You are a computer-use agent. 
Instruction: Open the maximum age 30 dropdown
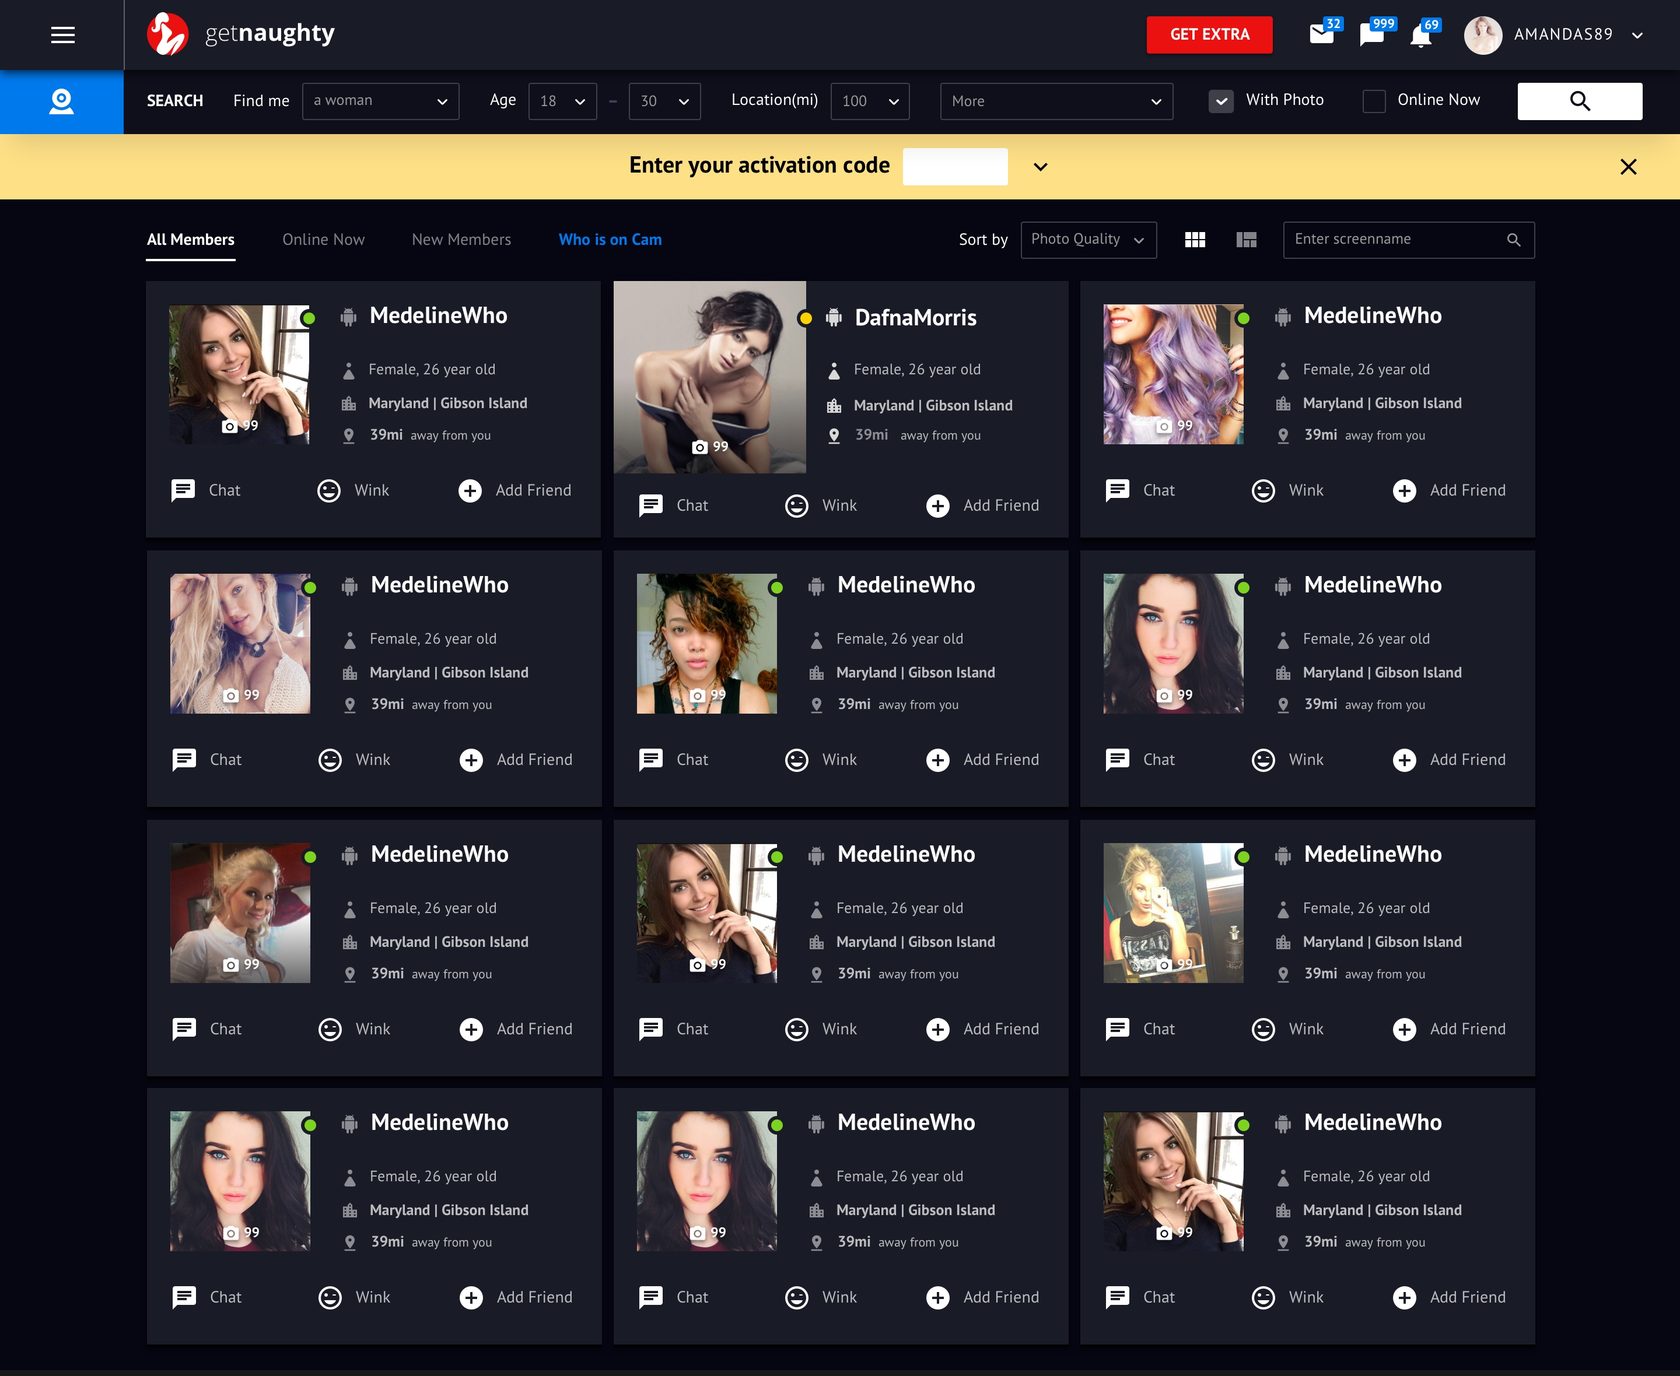(x=664, y=101)
